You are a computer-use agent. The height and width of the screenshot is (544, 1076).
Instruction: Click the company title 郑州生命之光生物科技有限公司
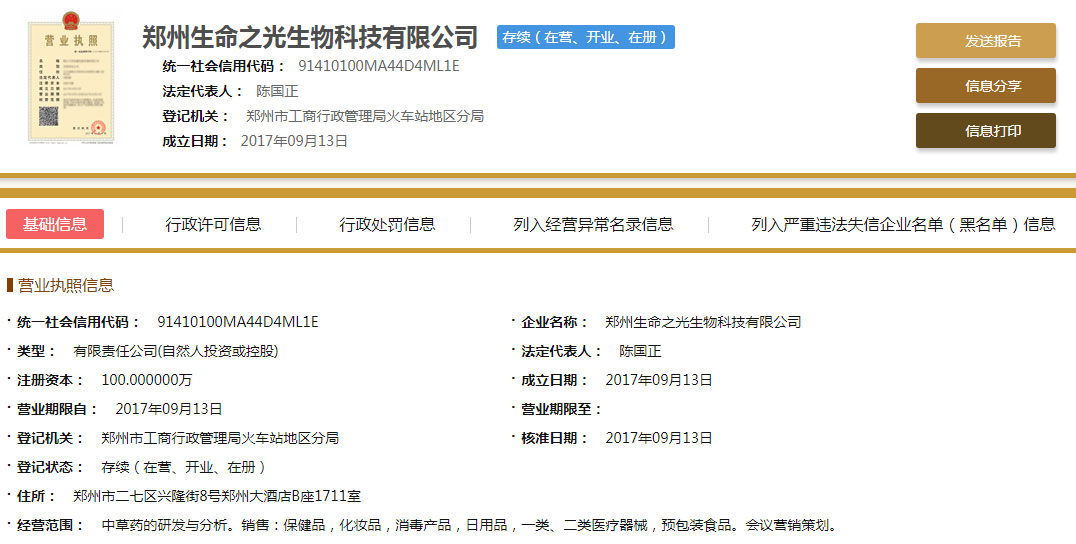click(309, 37)
